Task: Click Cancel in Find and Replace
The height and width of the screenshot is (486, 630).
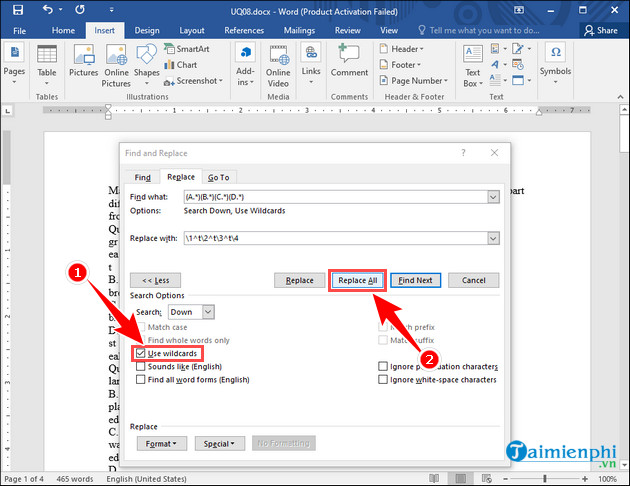Action: 473,280
